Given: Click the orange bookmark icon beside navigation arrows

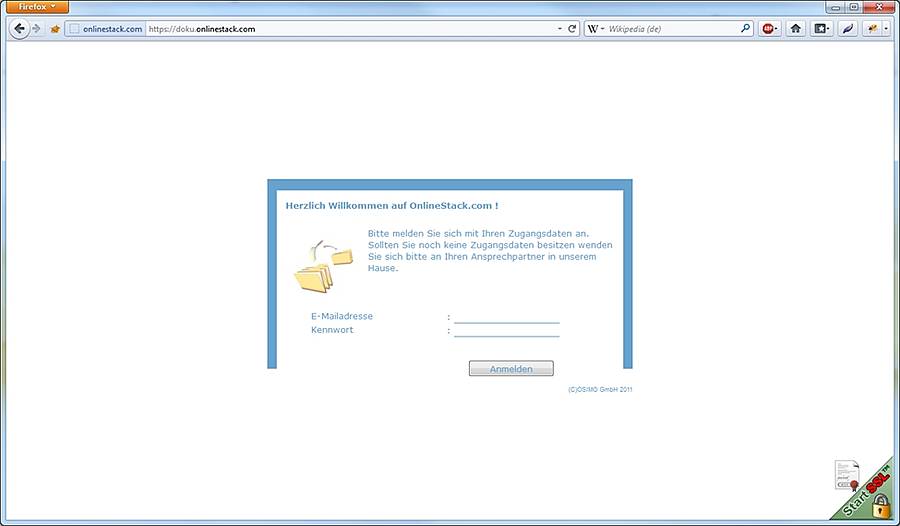Looking at the screenshot, I should (55, 29).
